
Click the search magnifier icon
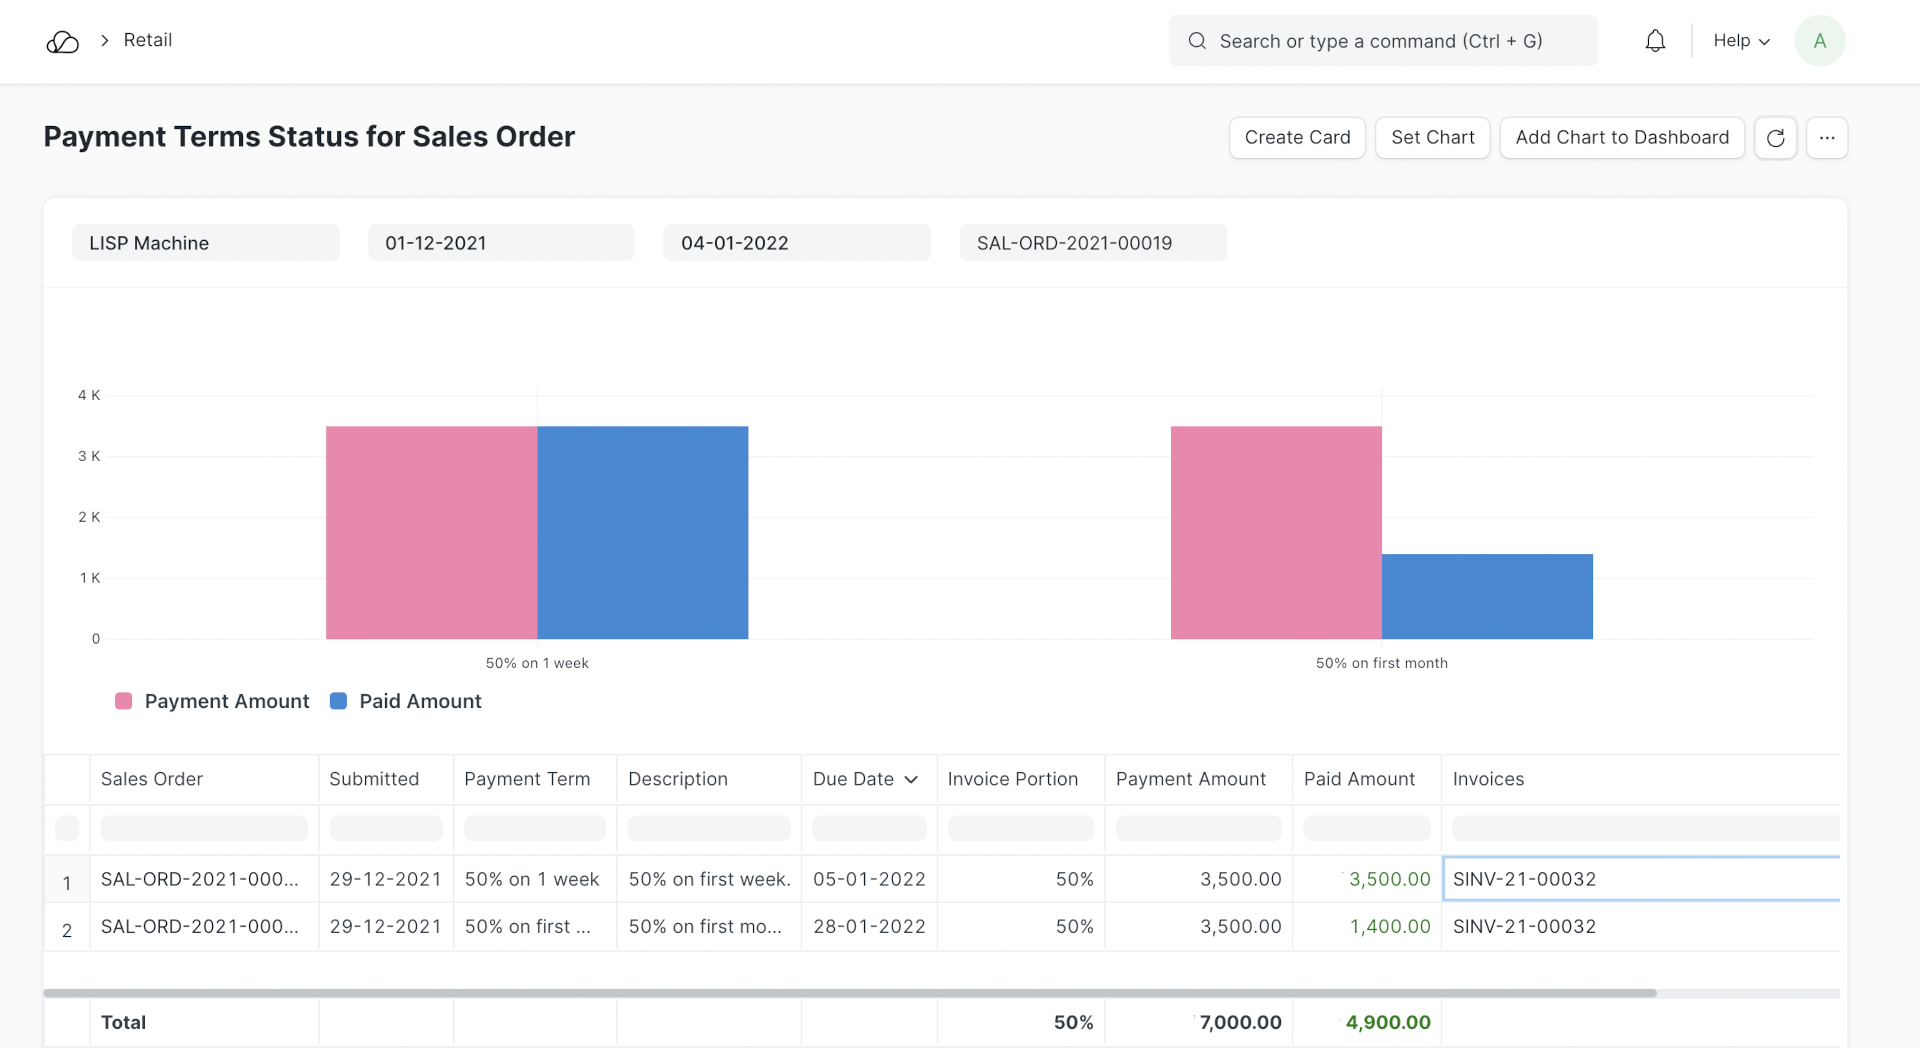pos(1196,41)
